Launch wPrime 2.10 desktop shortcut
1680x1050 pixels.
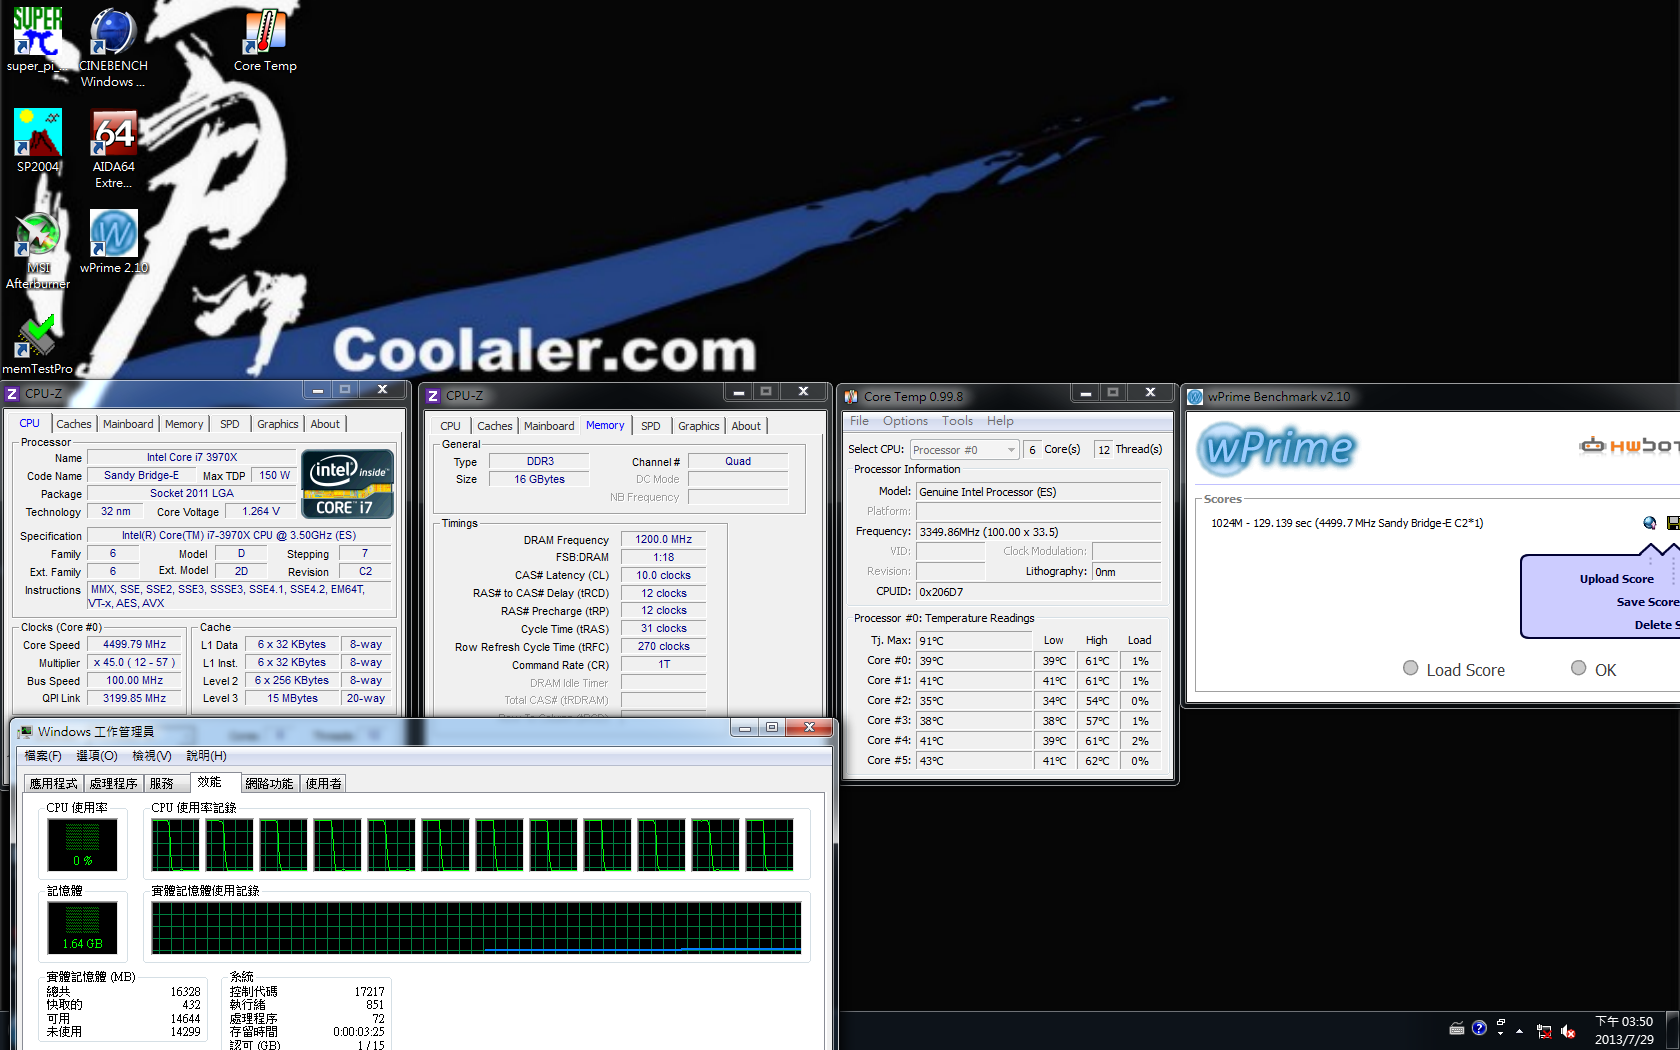113,241
